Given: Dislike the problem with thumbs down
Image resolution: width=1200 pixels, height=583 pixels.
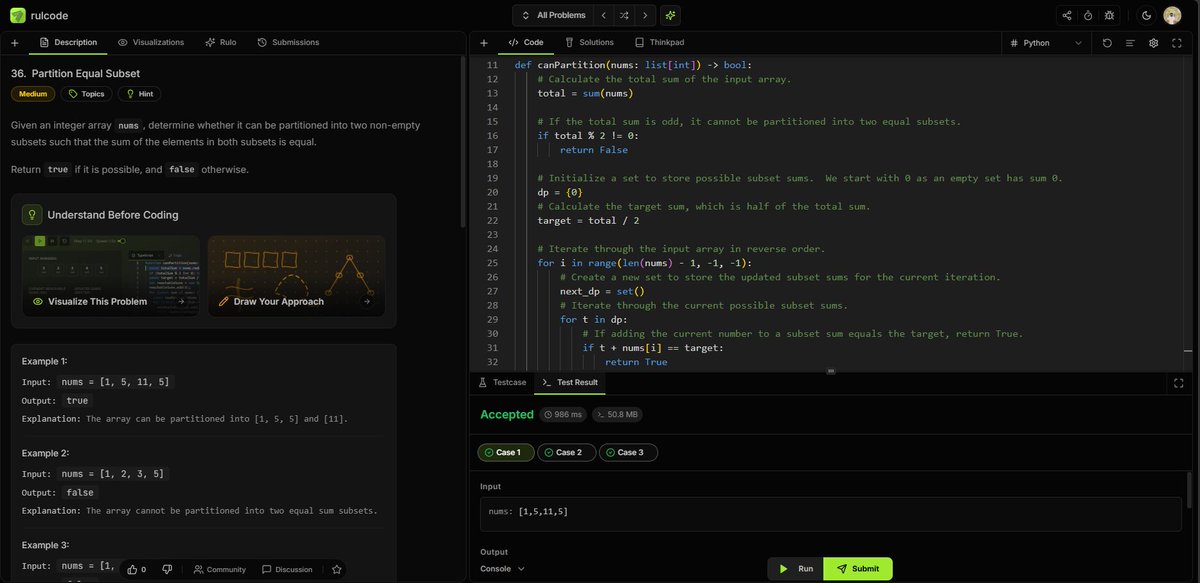Looking at the screenshot, I should pos(167,569).
